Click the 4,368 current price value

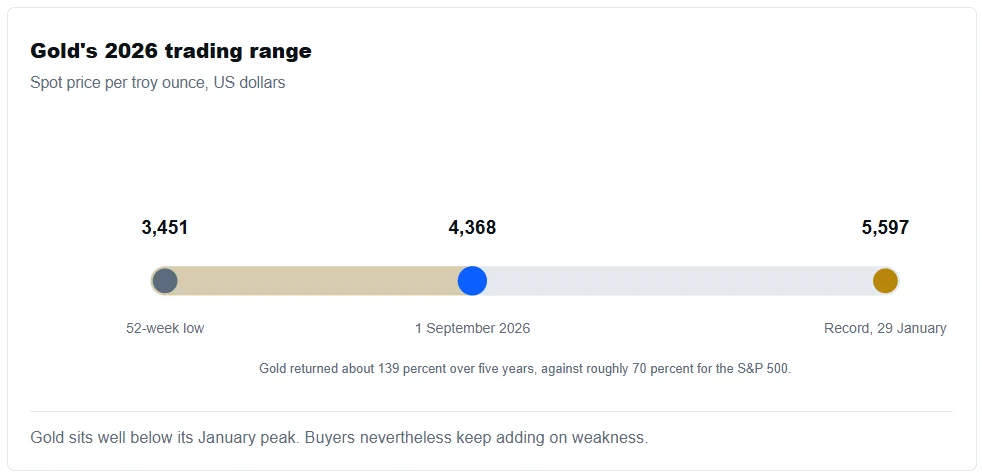pyautogui.click(x=472, y=227)
